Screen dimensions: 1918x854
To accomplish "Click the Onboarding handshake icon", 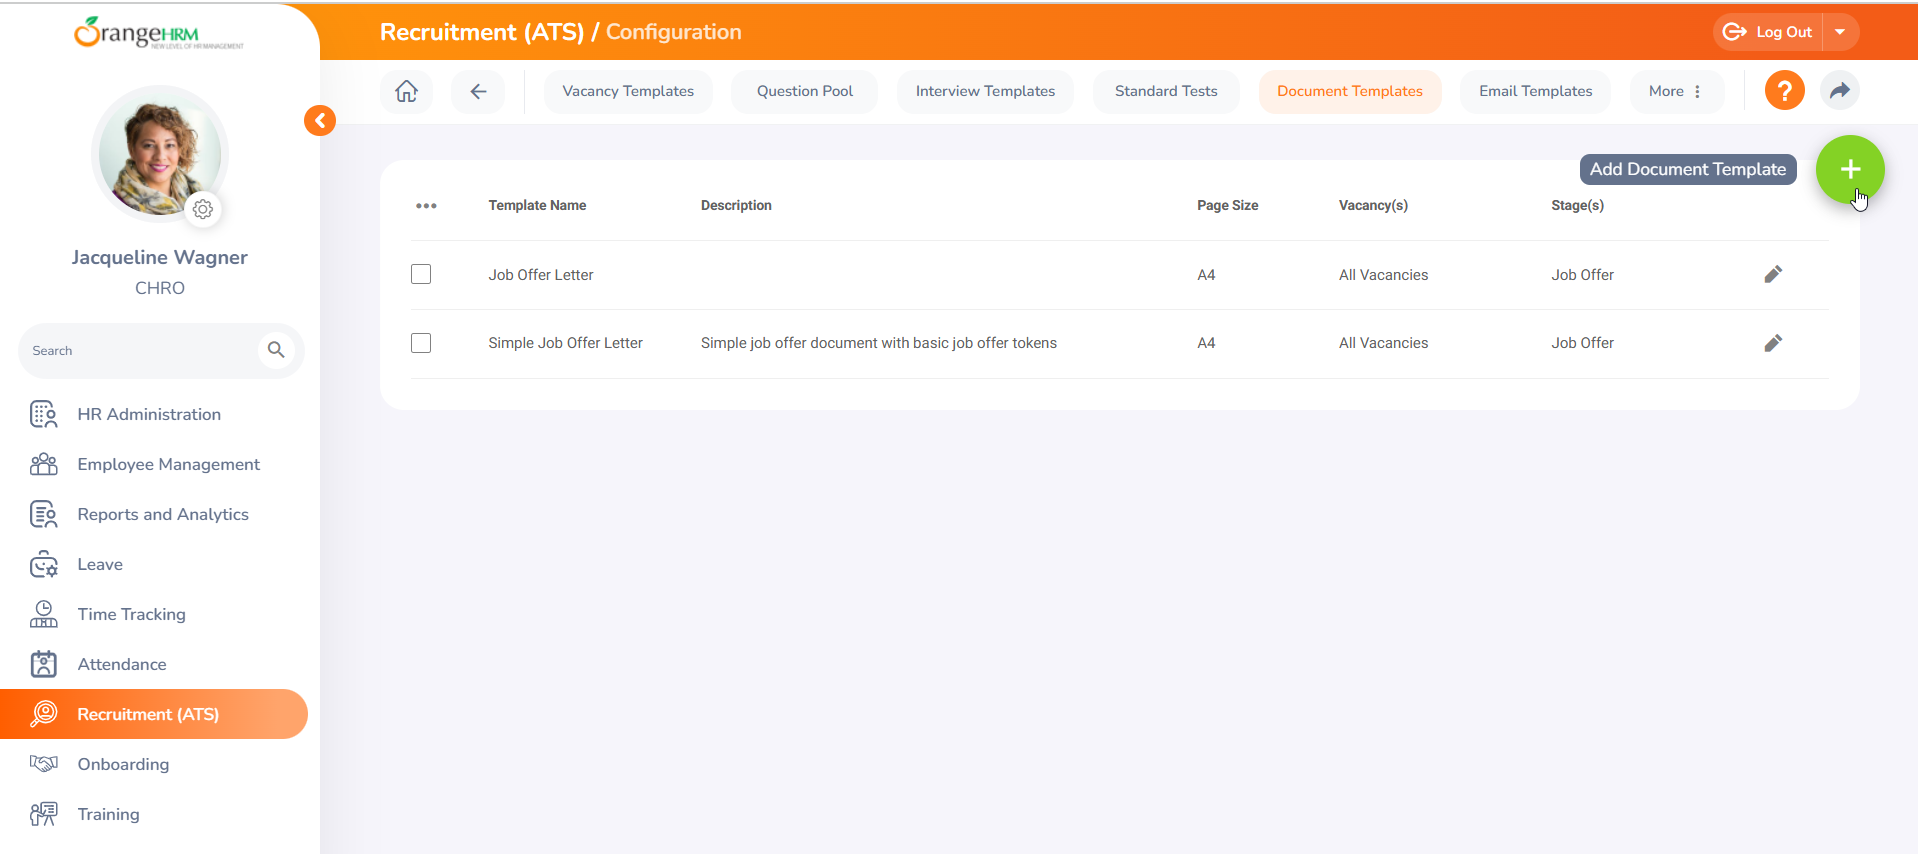I will [44, 764].
